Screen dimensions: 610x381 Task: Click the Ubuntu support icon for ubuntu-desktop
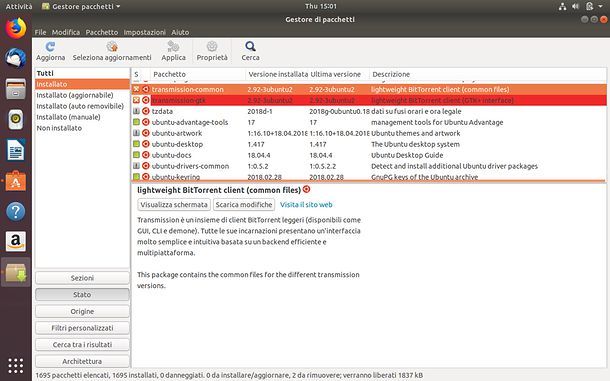[x=145, y=144]
